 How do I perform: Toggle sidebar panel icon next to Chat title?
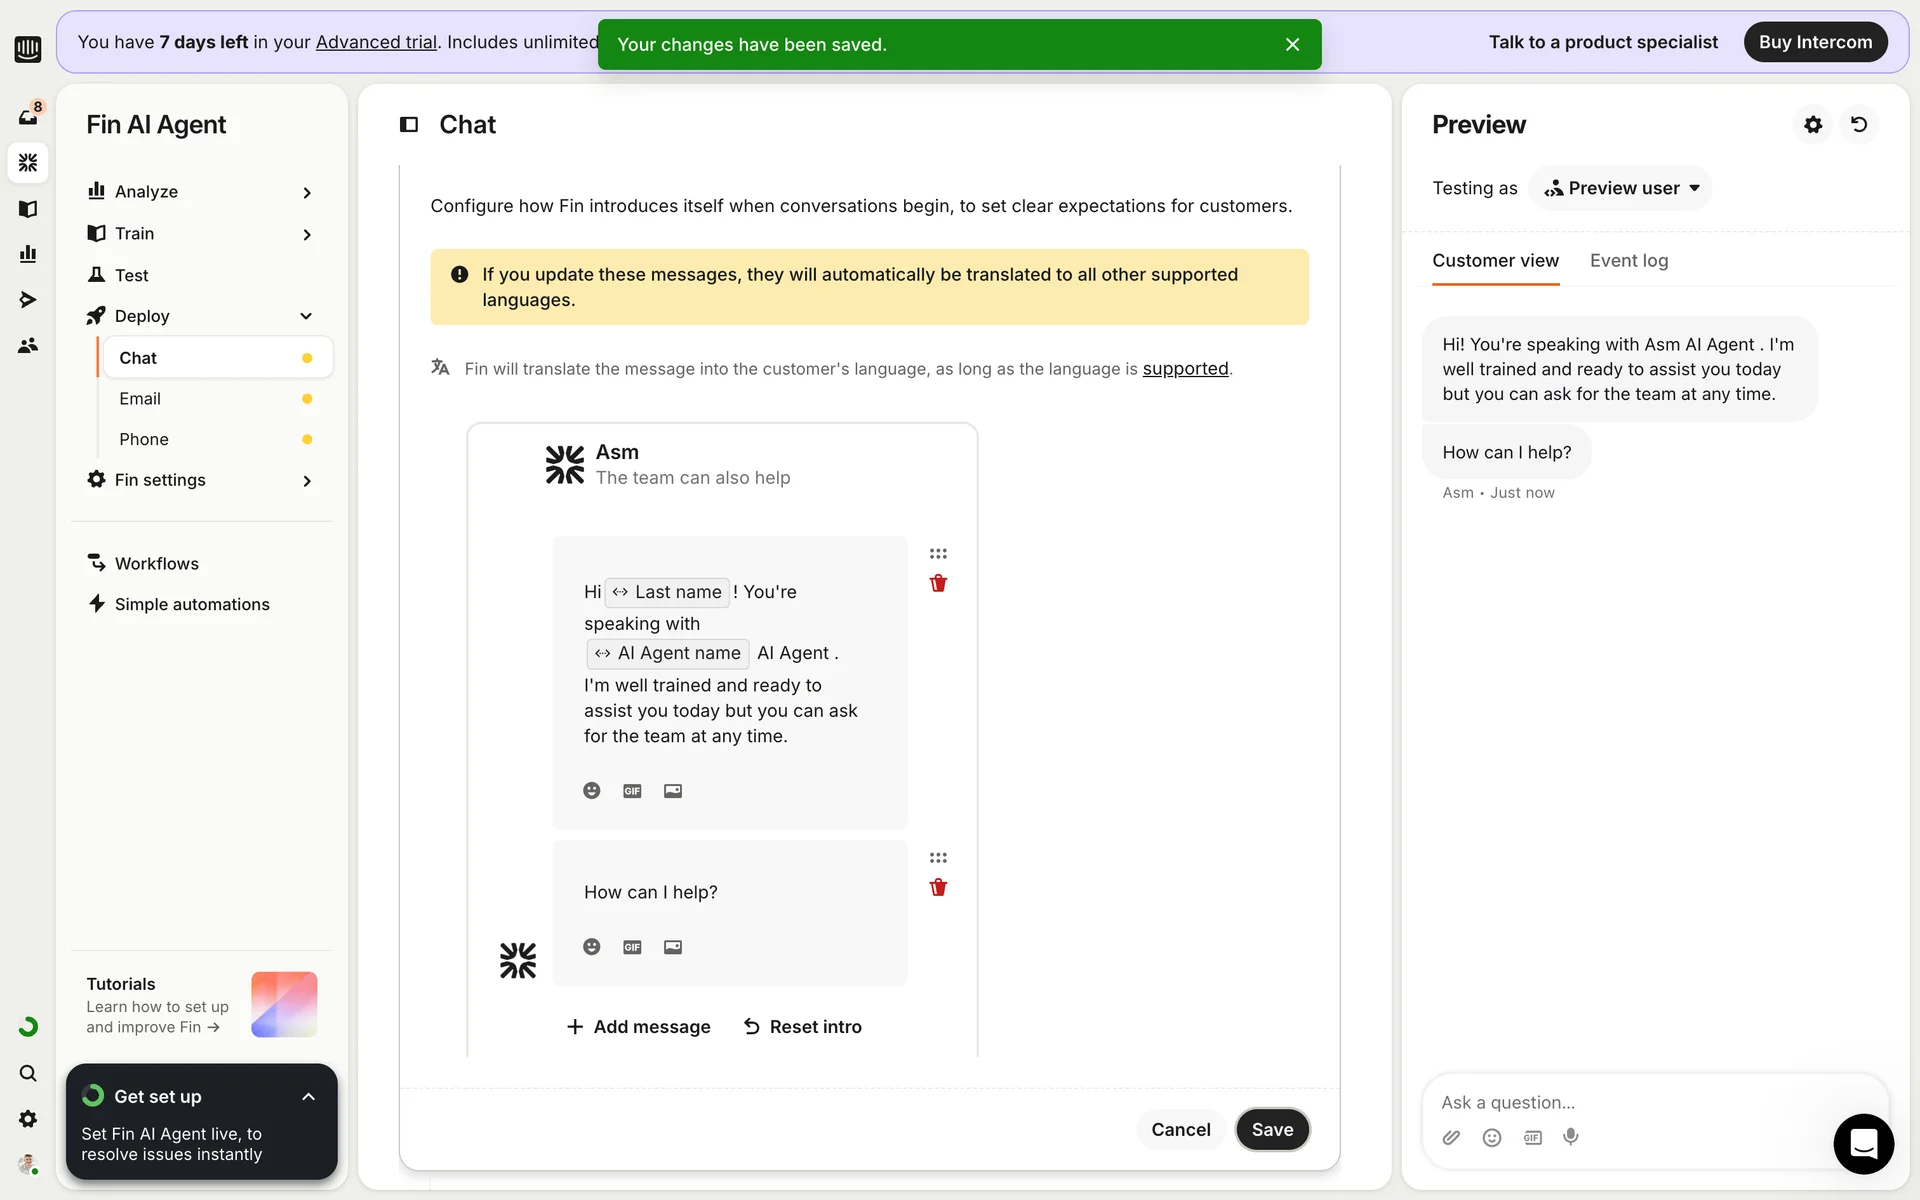[409, 124]
